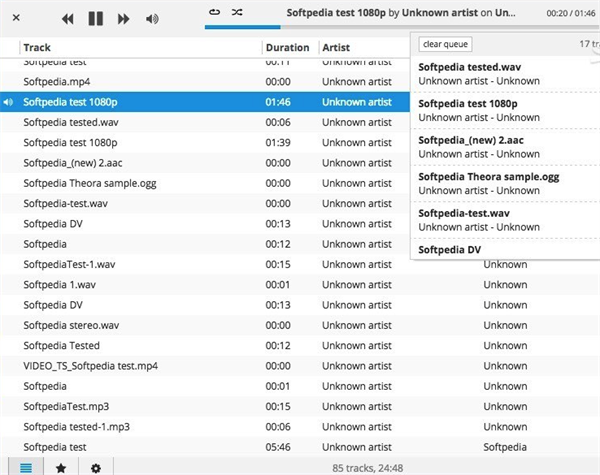The height and width of the screenshot is (475, 600).
Task: Select the Softpedia tested-1.mp3 track
Action: click(x=300, y=426)
